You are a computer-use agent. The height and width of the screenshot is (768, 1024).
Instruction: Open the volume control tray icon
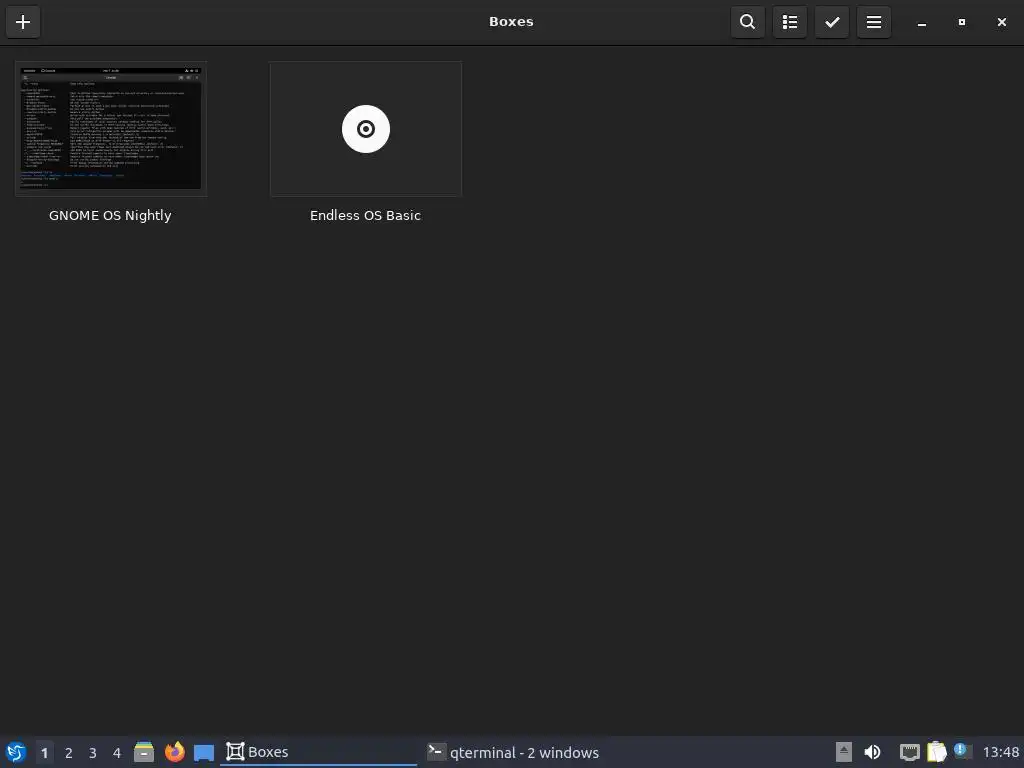(872, 752)
